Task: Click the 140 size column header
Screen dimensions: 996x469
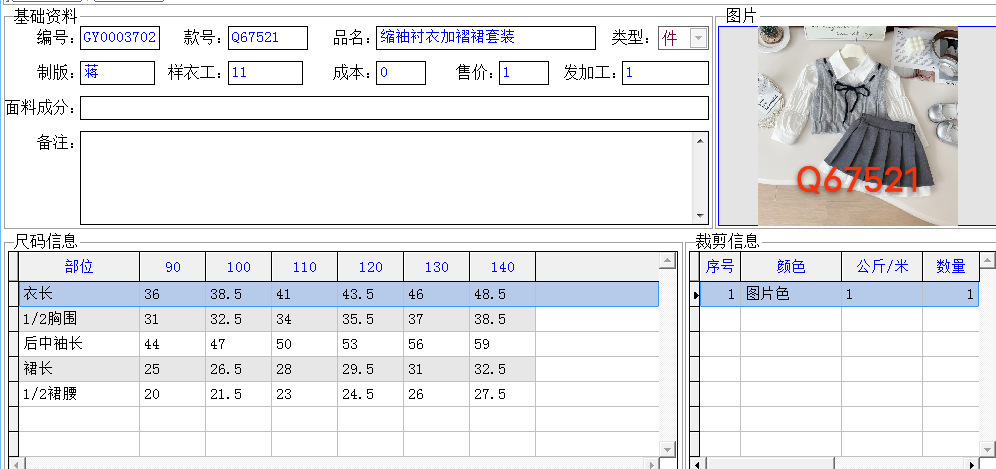Action: click(x=503, y=267)
